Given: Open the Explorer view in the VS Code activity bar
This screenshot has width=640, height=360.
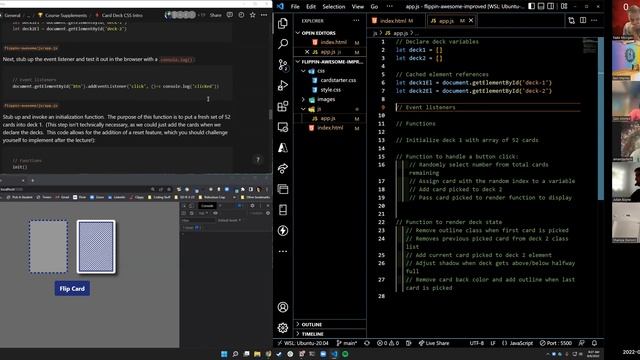Looking at the screenshot, I should pos(283,23).
